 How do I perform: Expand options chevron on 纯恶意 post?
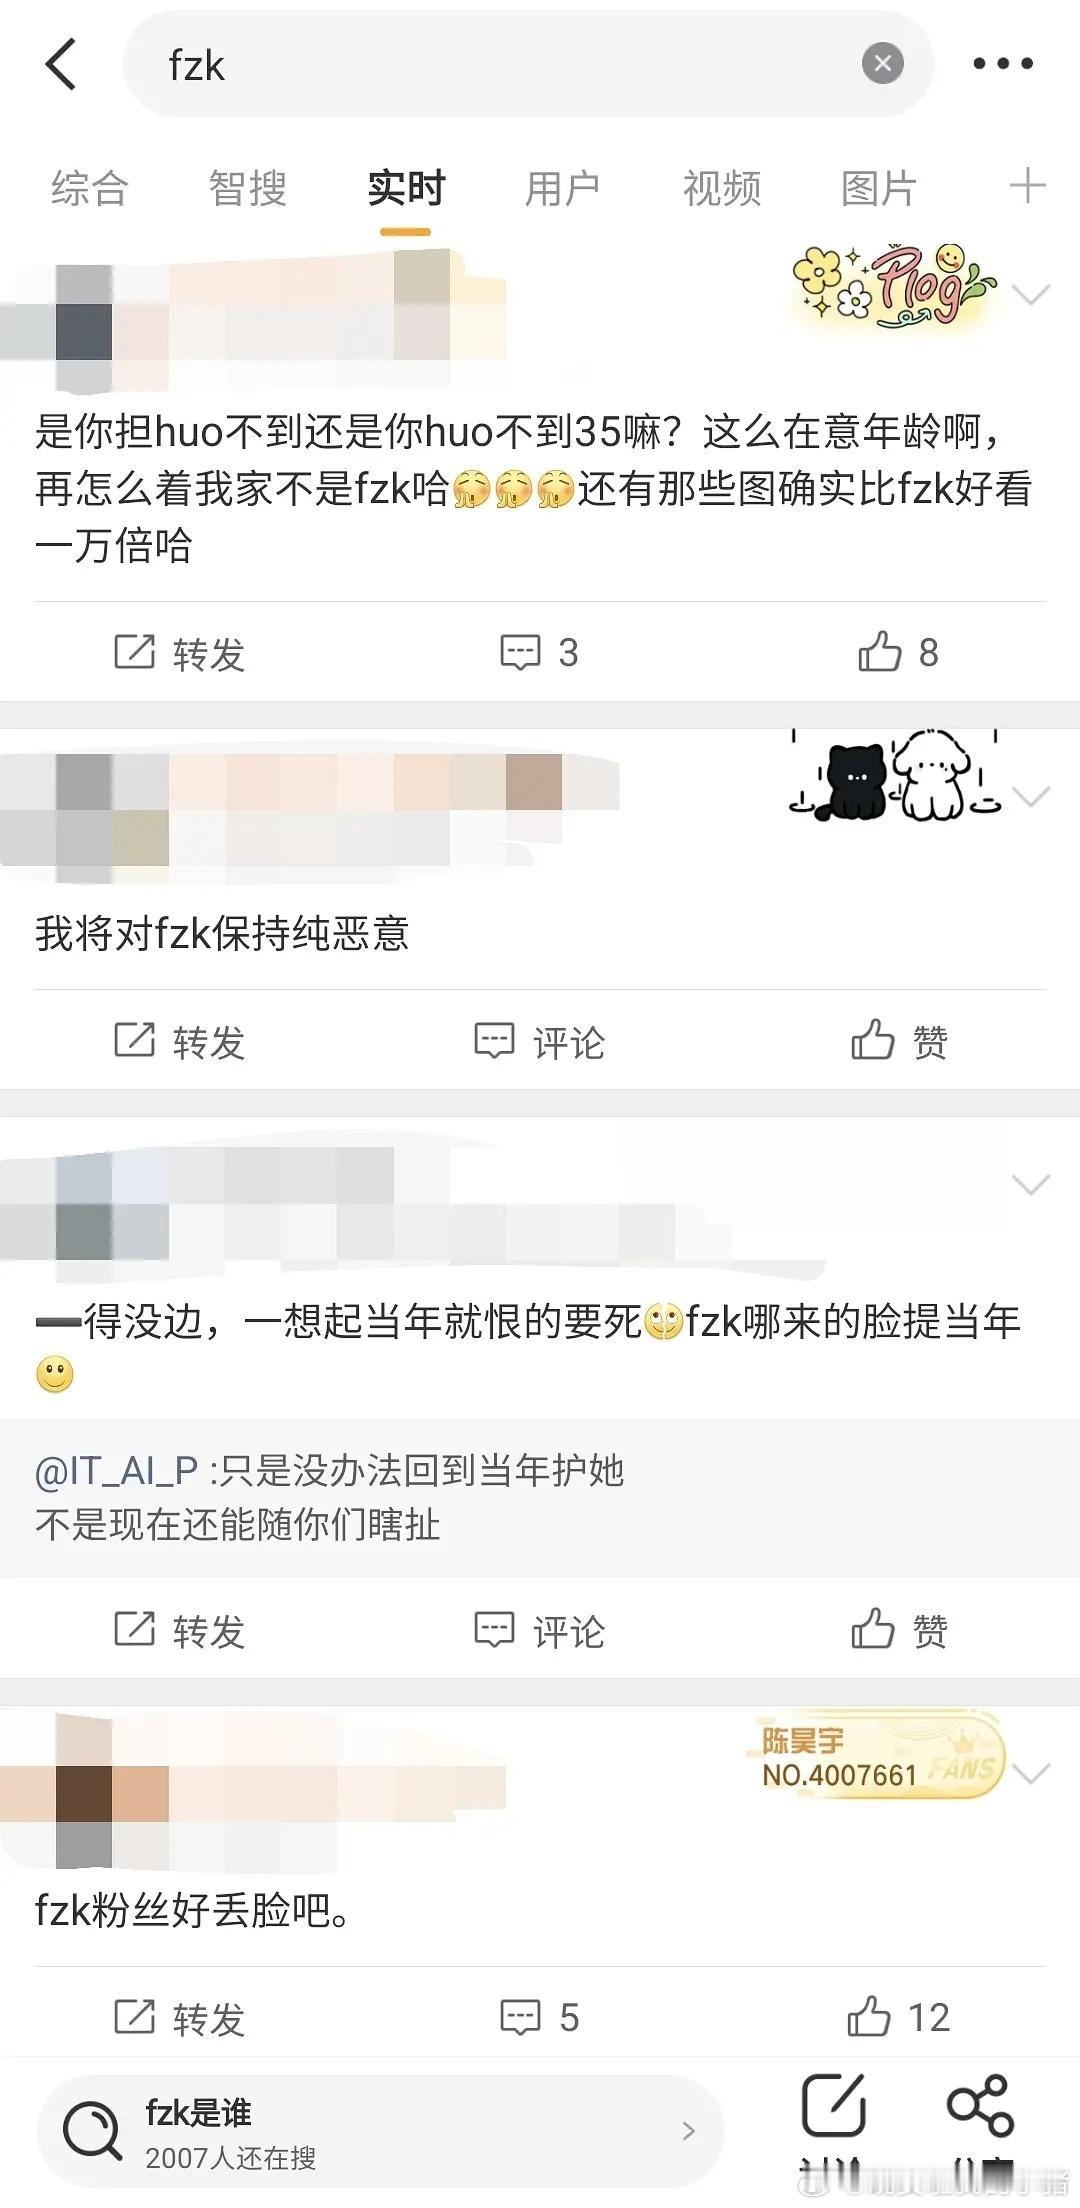click(x=1031, y=796)
